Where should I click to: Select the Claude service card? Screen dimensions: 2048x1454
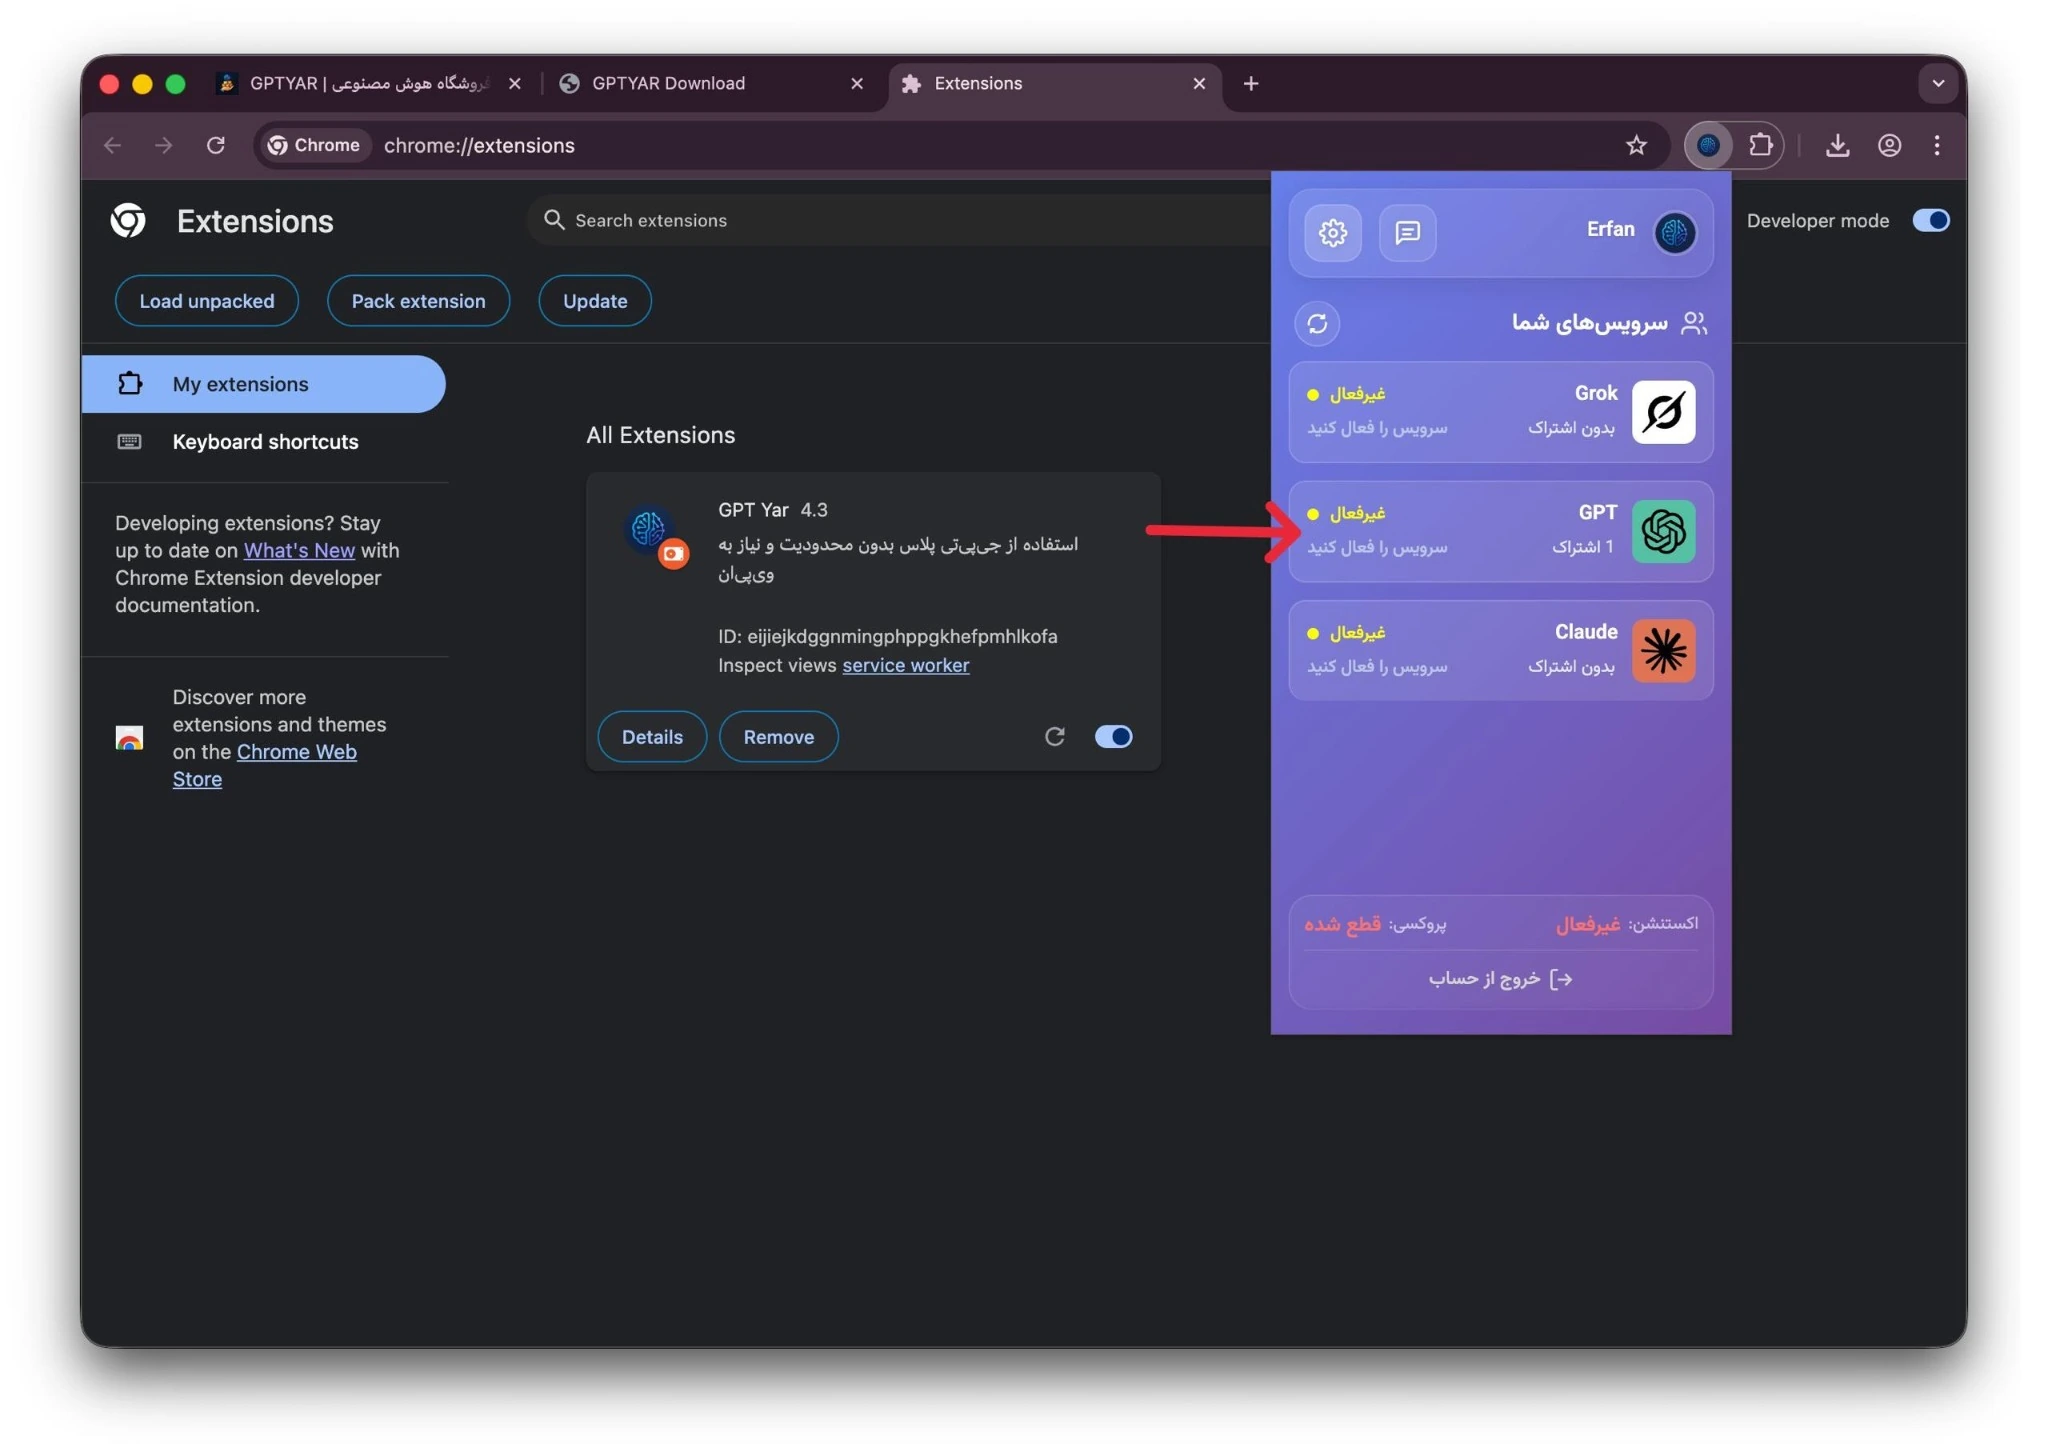[x=1500, y=650]
